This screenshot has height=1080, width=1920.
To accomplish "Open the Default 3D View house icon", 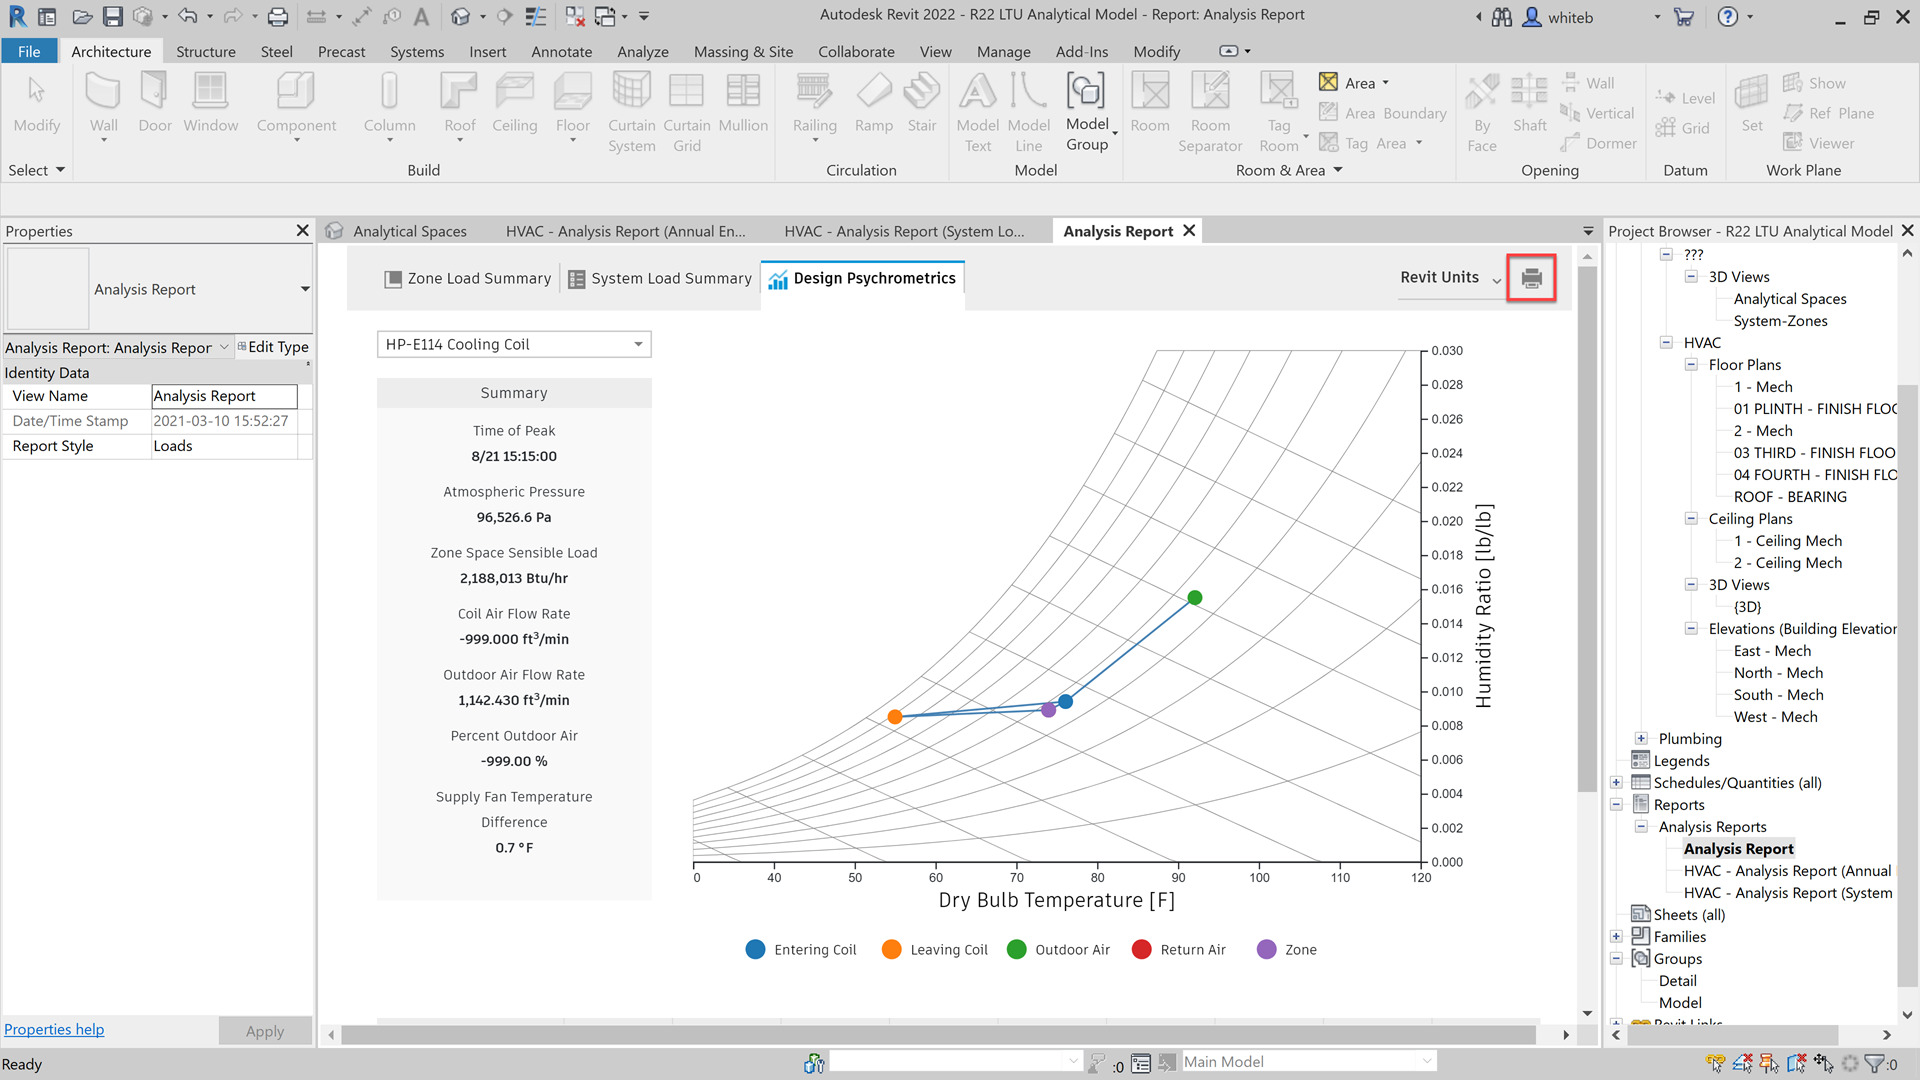I will click(x=459, y=17).
